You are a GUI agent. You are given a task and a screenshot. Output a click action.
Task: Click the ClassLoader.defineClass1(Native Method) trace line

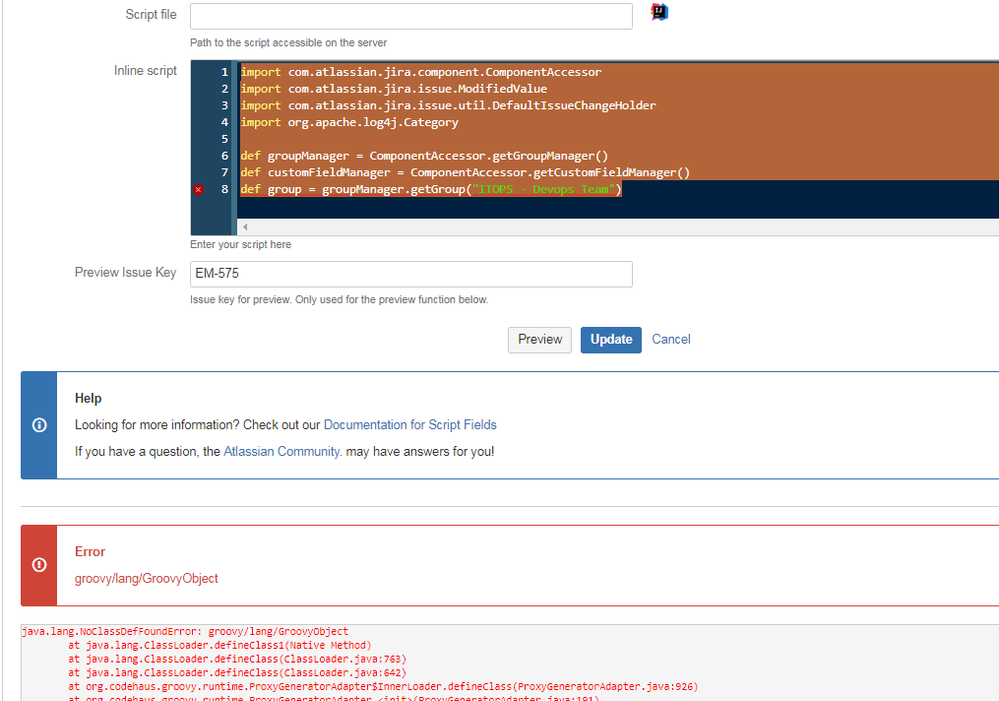click(x=220, y=645)
